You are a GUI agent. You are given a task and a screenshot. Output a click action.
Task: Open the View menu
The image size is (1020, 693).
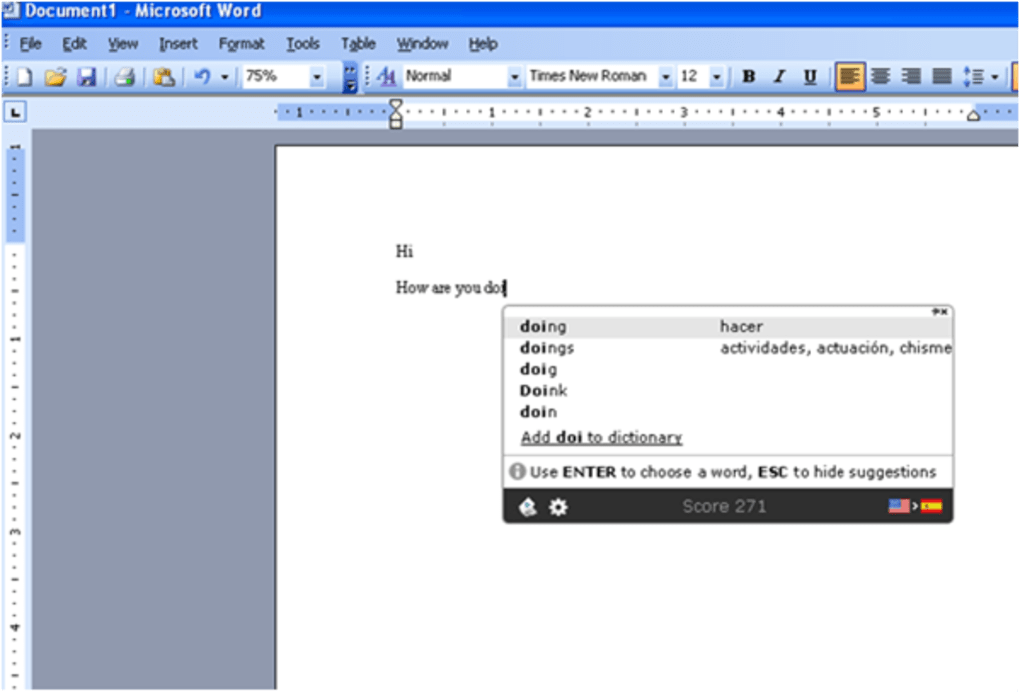(x=122, y=44)
